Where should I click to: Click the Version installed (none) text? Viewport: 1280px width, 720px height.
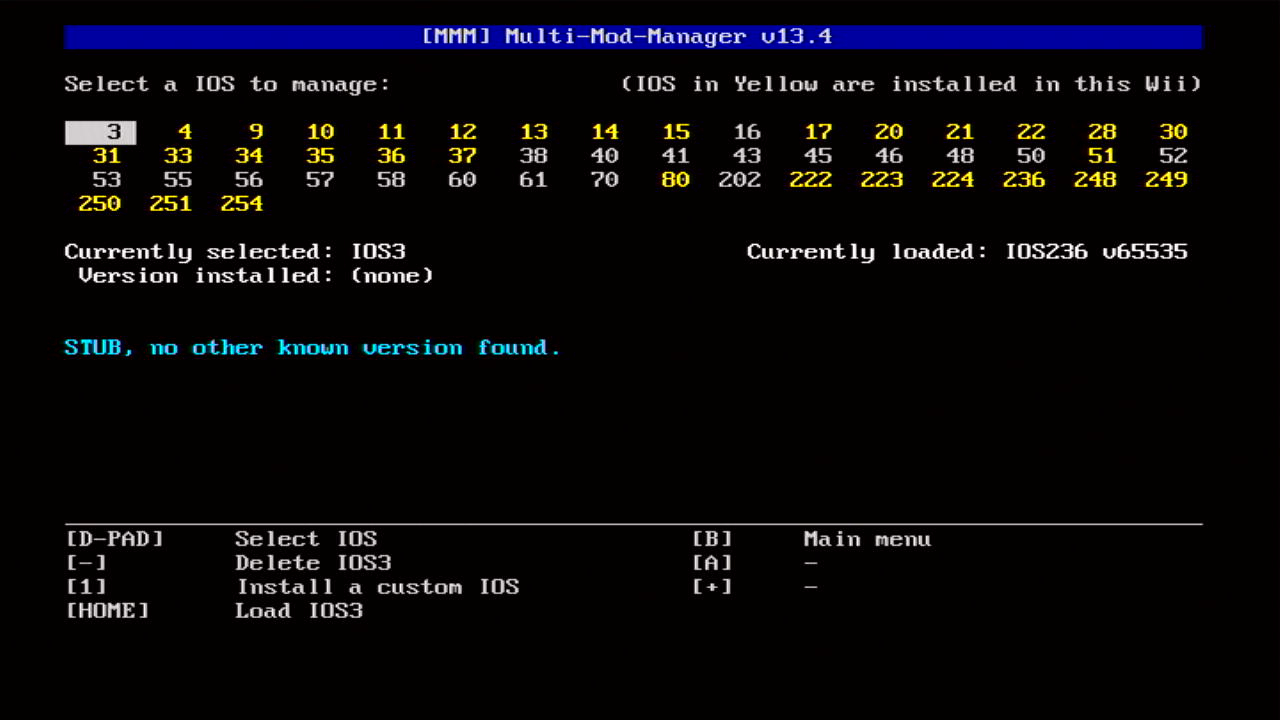(256, 276)
